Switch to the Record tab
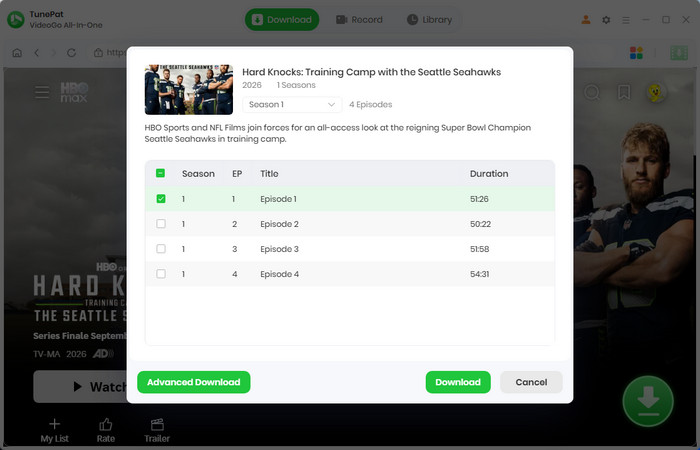 [x=359, y=20]
